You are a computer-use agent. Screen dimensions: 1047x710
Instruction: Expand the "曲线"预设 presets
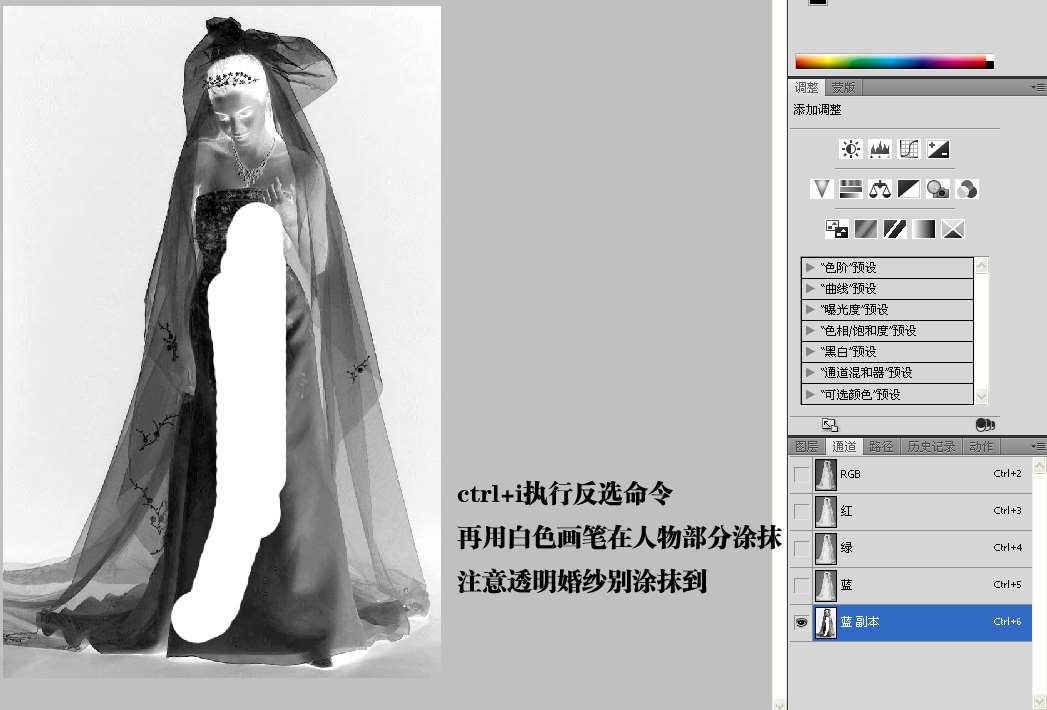811,289
